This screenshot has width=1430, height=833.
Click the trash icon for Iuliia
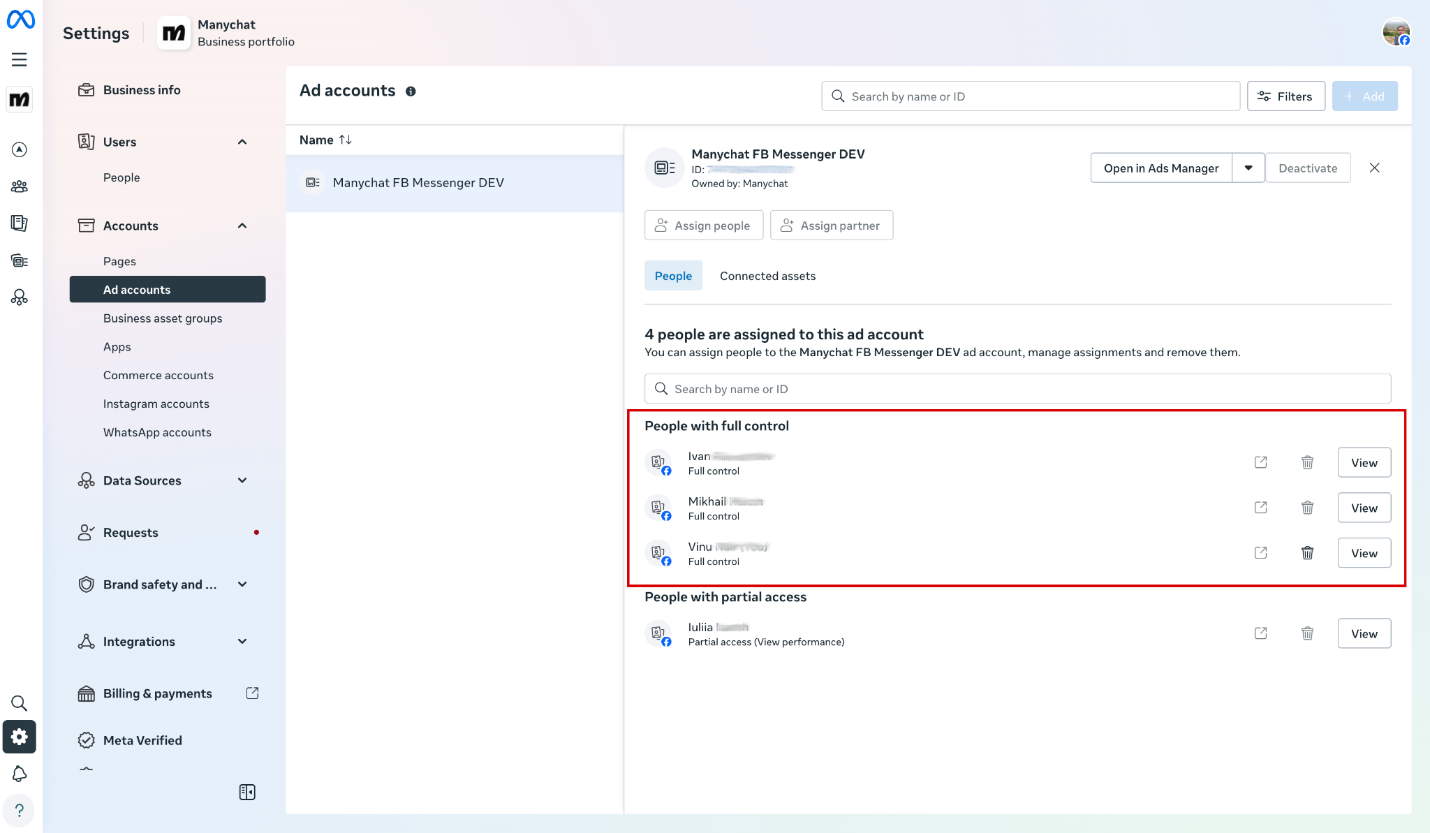coord(1307,633)
